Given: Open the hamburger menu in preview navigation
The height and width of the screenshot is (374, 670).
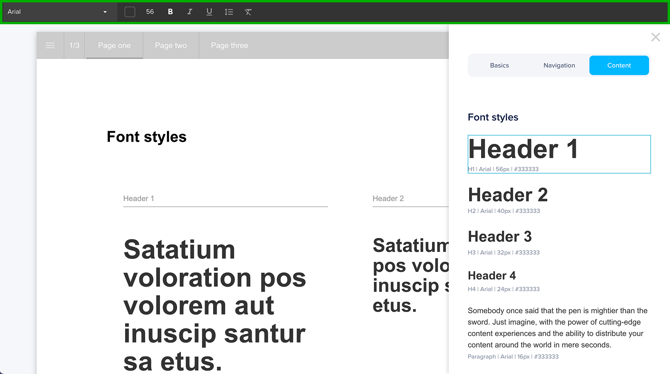Looking at the screenshot, I should click(x=50, y=45).
